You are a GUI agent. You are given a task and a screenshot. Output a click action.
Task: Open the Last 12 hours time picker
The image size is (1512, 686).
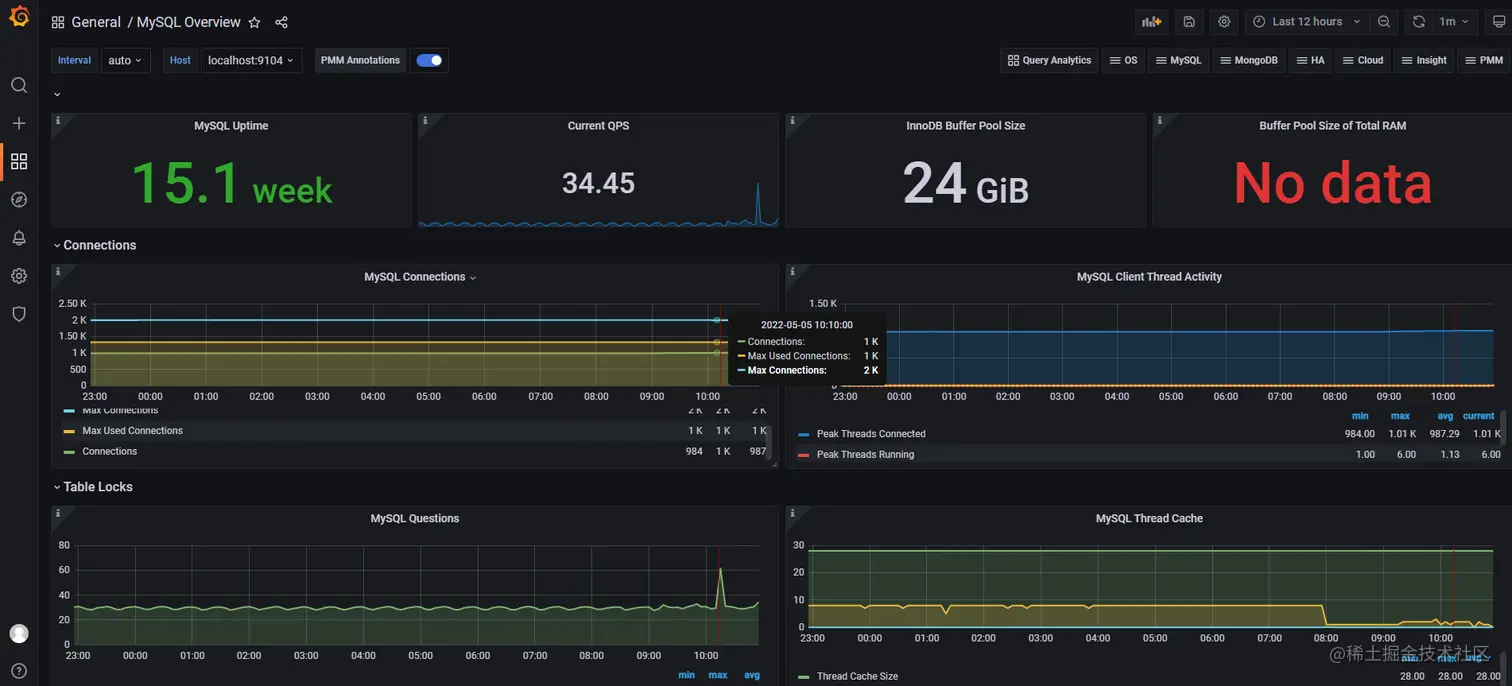pos(1306,21)
